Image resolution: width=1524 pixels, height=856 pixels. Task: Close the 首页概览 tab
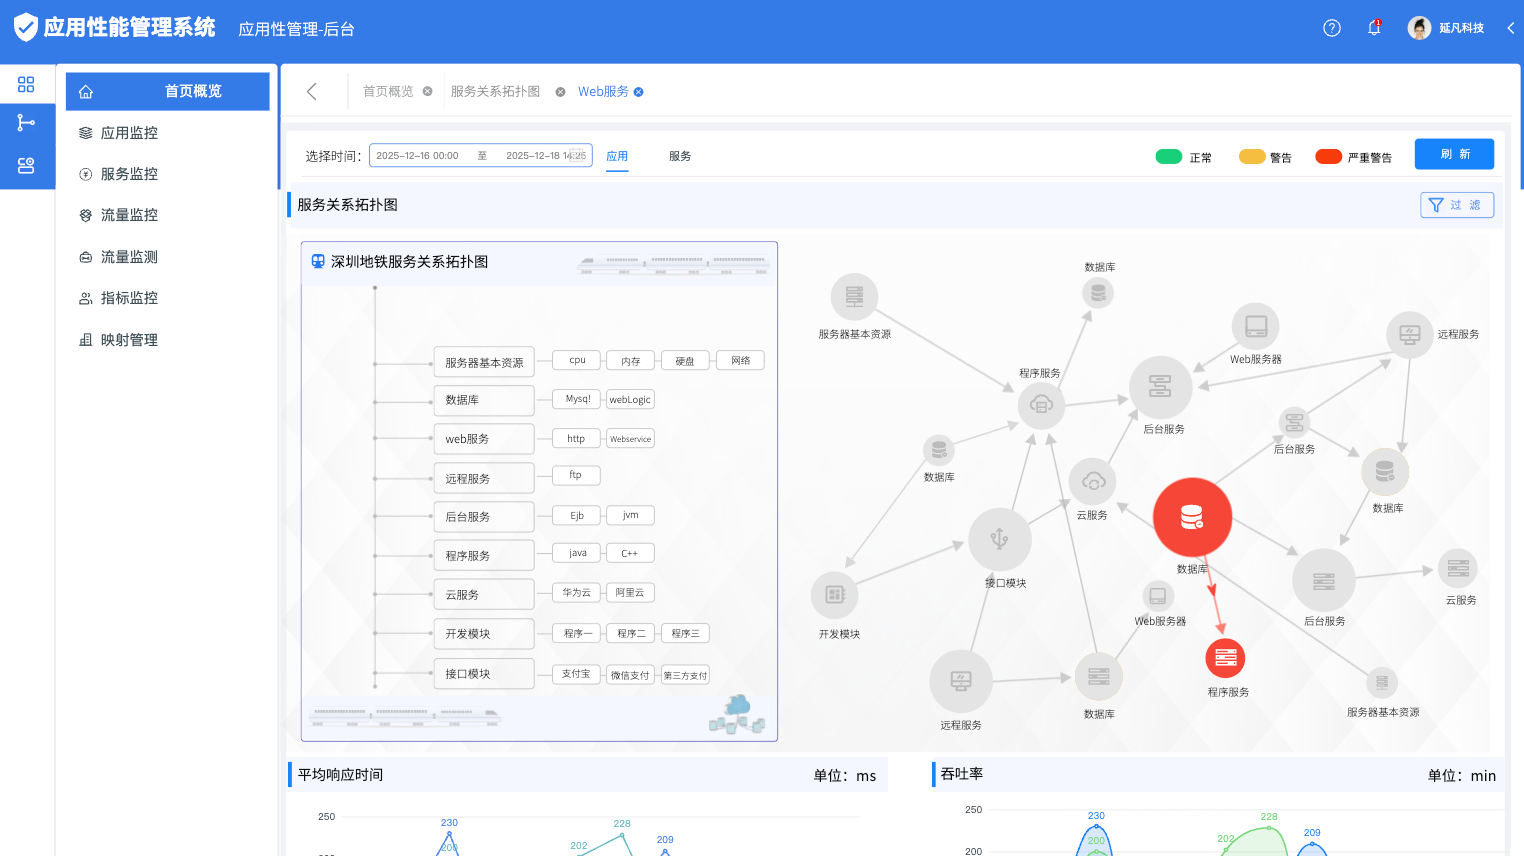[428, 92]
